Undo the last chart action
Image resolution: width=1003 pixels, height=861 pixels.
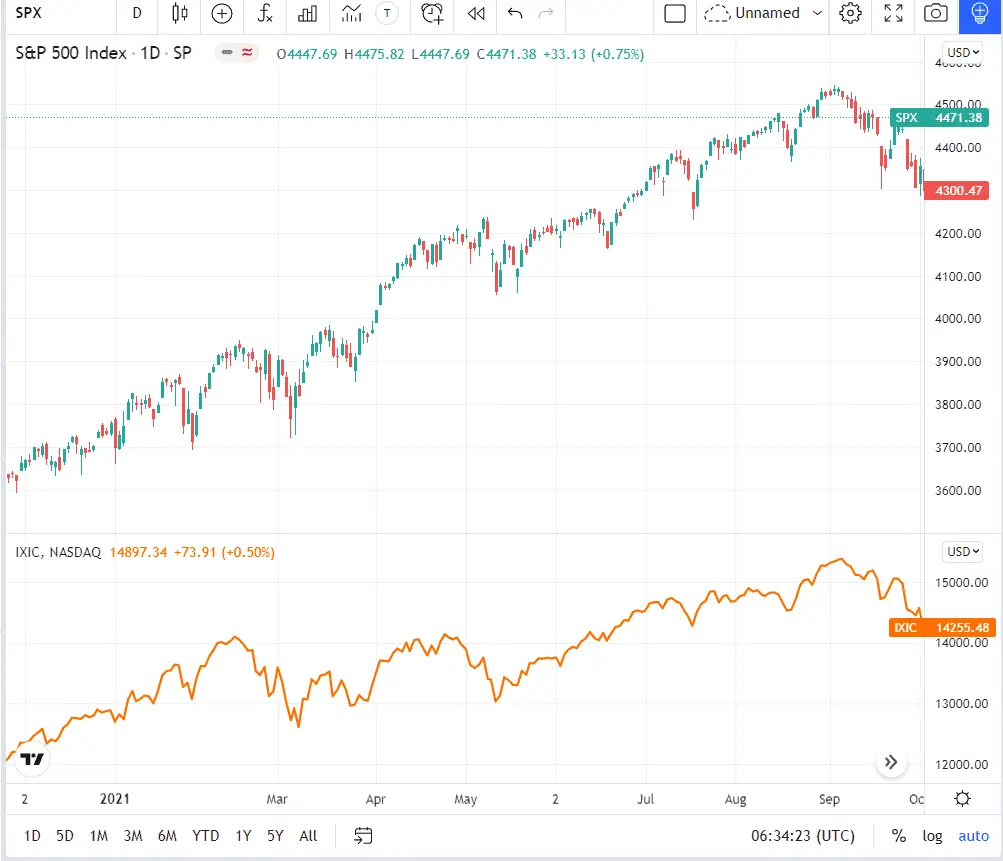[515, 13]
